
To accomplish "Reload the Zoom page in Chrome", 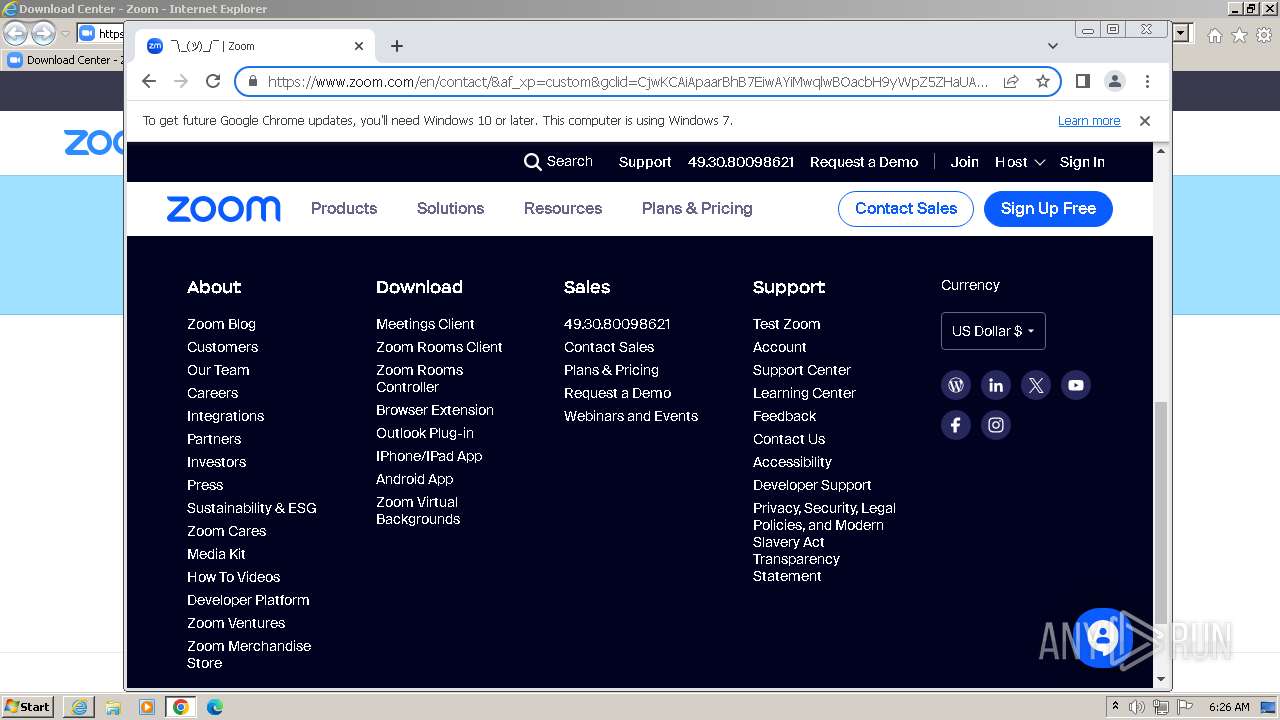I will pos(213,81).
